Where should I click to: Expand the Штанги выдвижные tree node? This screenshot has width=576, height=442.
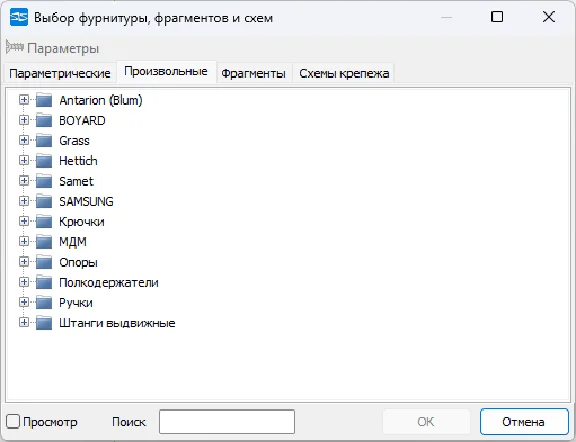(x=24, y=322)
